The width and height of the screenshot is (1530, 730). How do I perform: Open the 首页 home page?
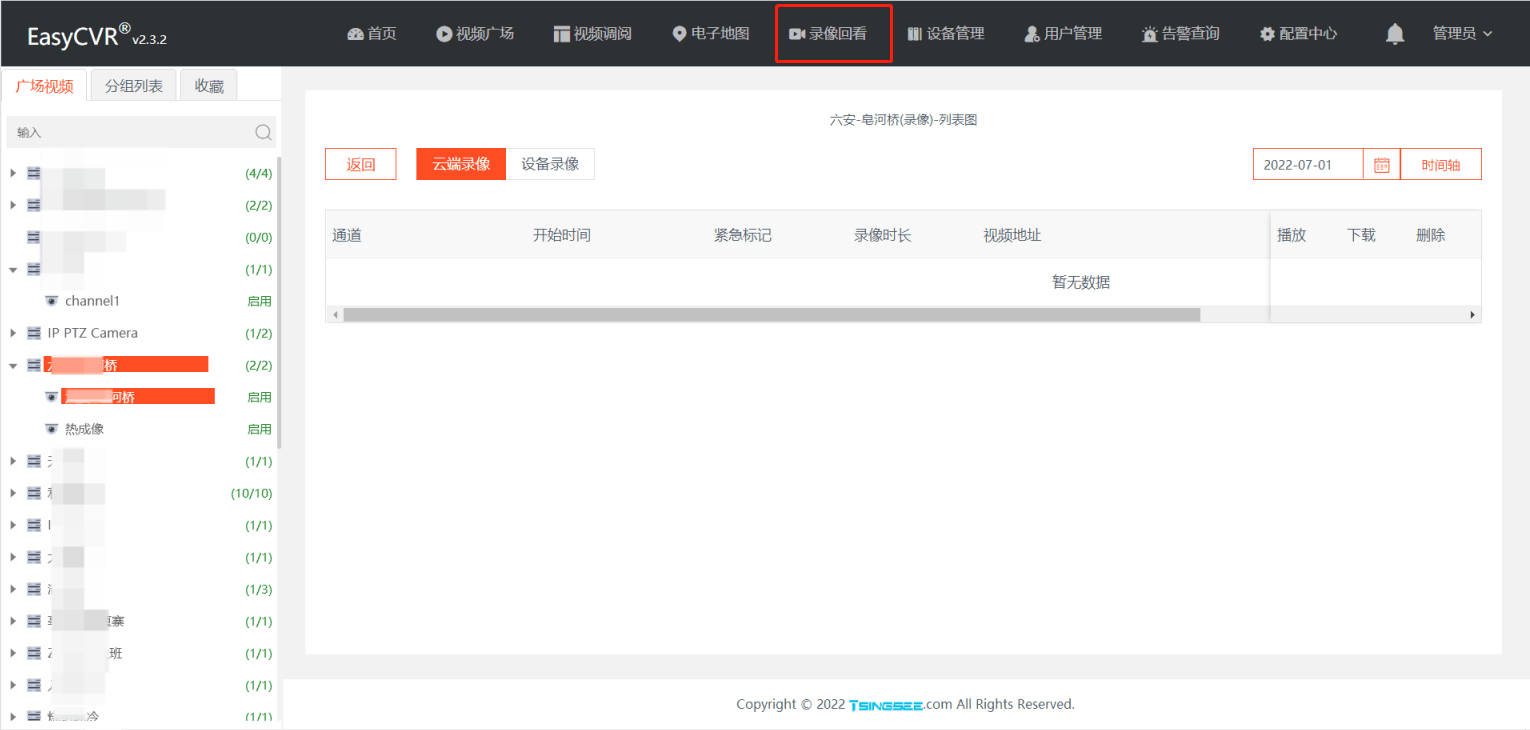click(372, 34)
